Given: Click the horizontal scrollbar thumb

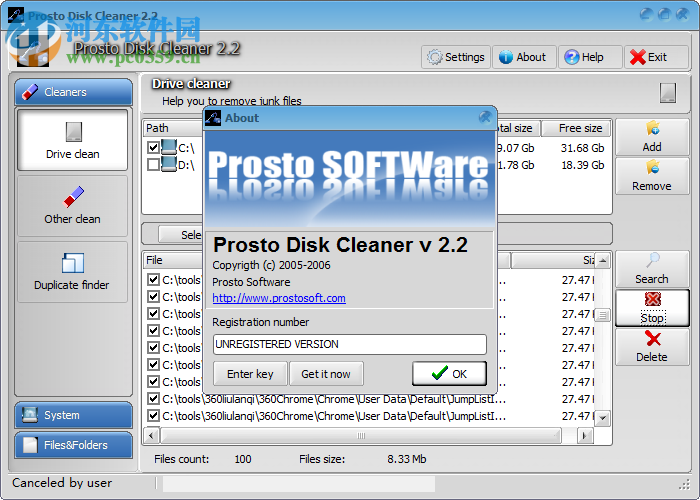Looking at the screenshot, I should 361,435.
